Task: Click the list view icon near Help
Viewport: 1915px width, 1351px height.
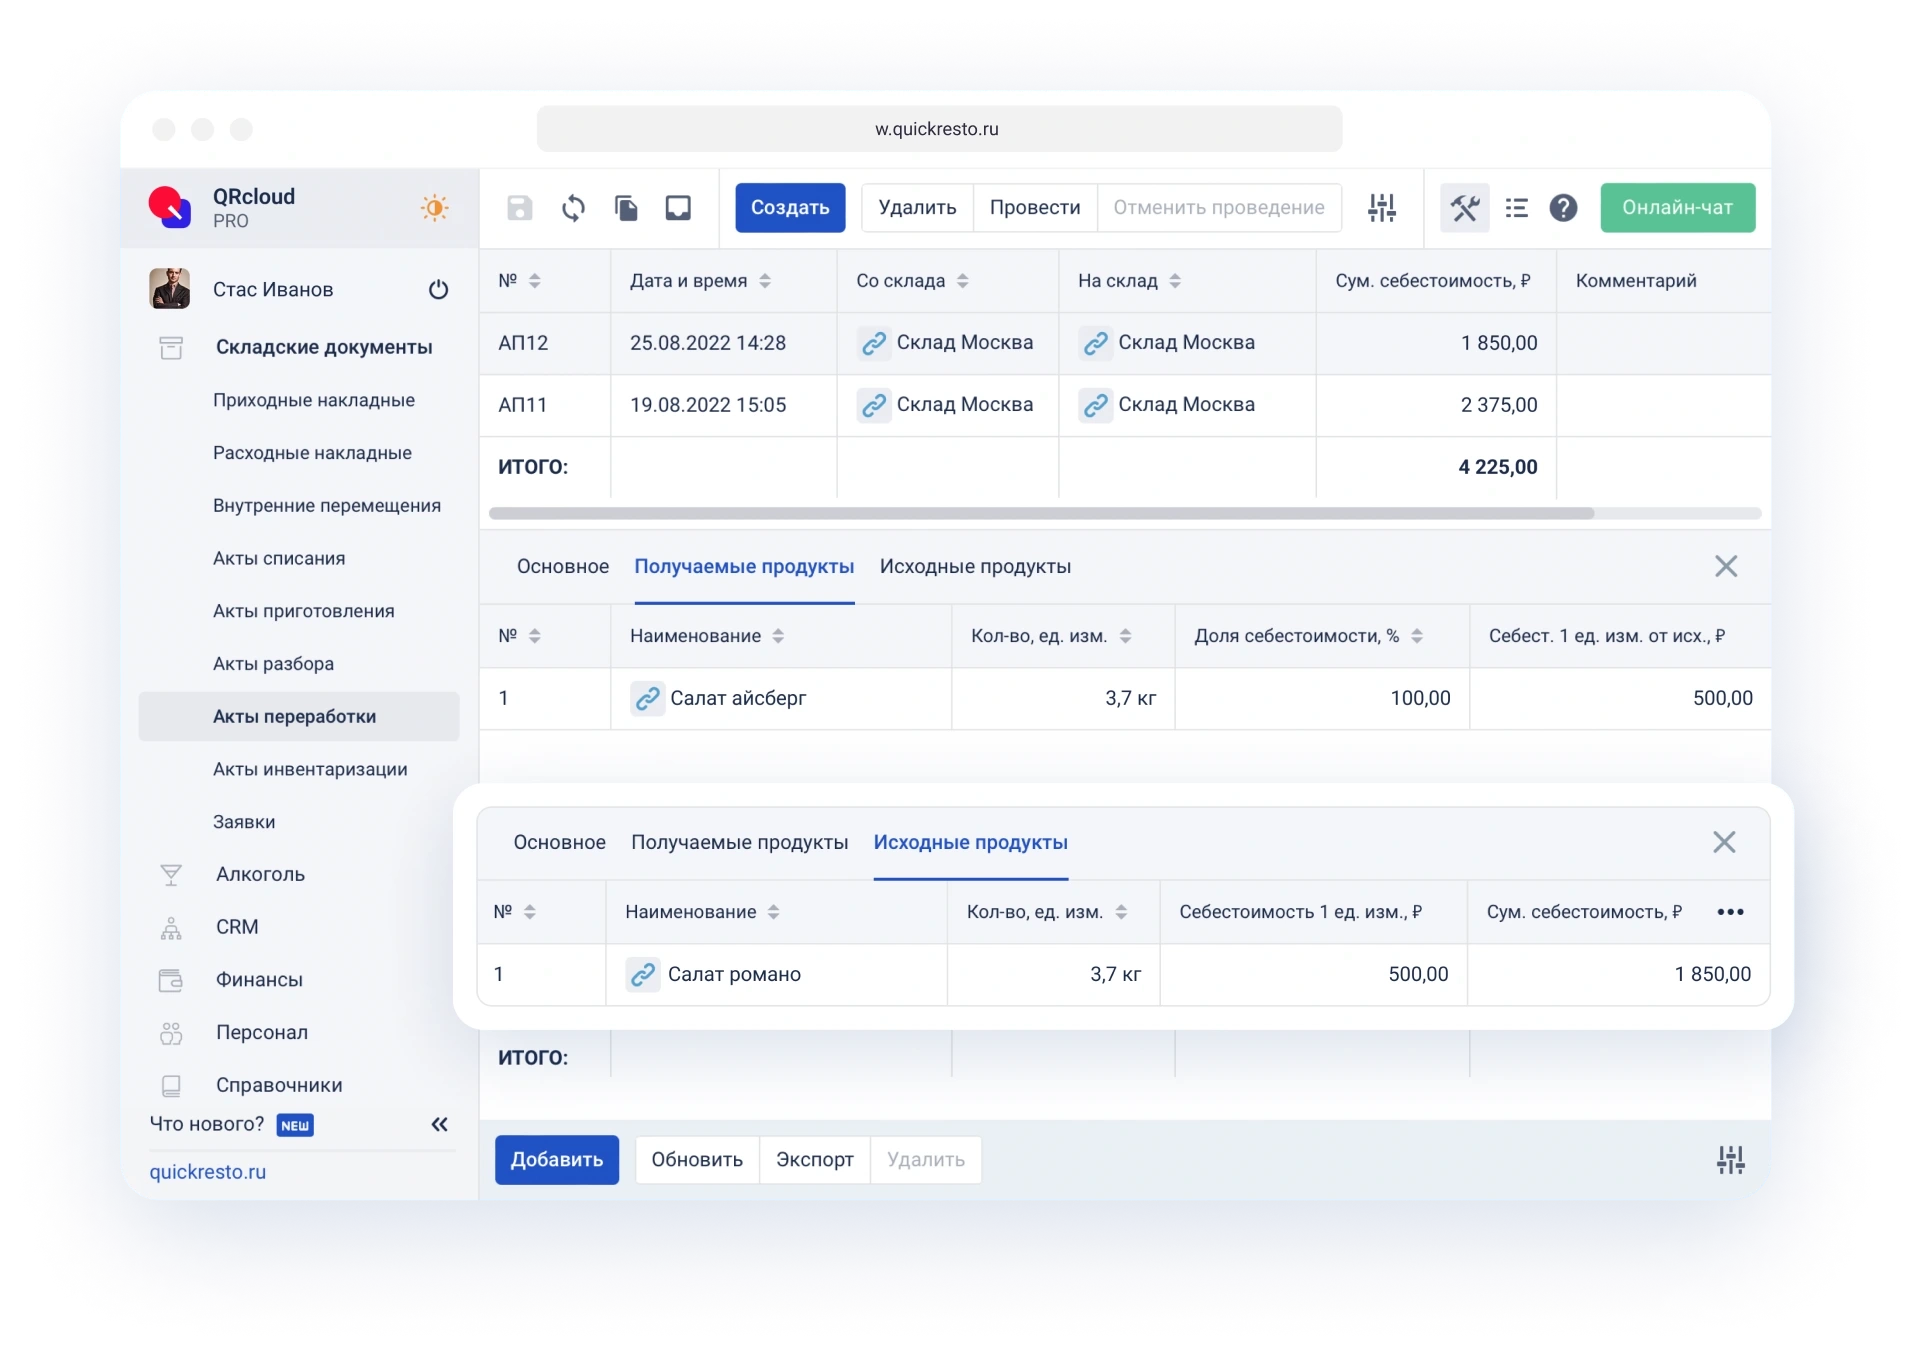Action: 1517,208
